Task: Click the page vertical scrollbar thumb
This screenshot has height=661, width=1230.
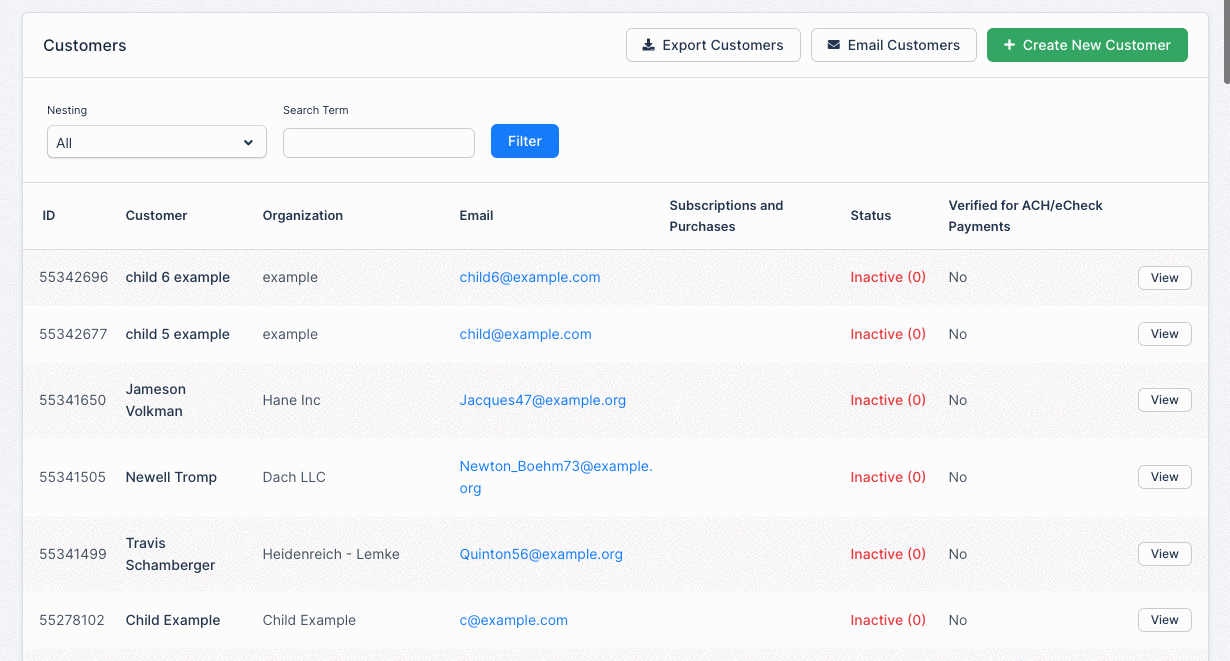Action: click(1226, 42)
